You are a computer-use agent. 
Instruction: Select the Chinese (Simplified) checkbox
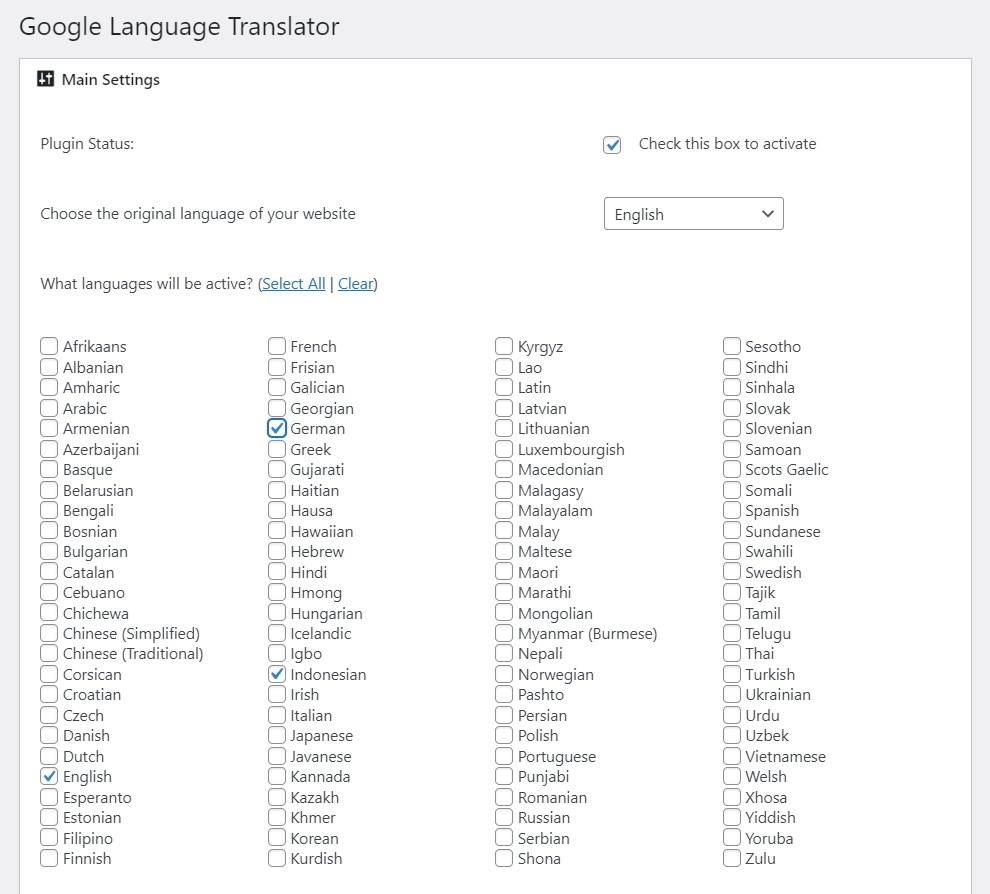[49, 633]
